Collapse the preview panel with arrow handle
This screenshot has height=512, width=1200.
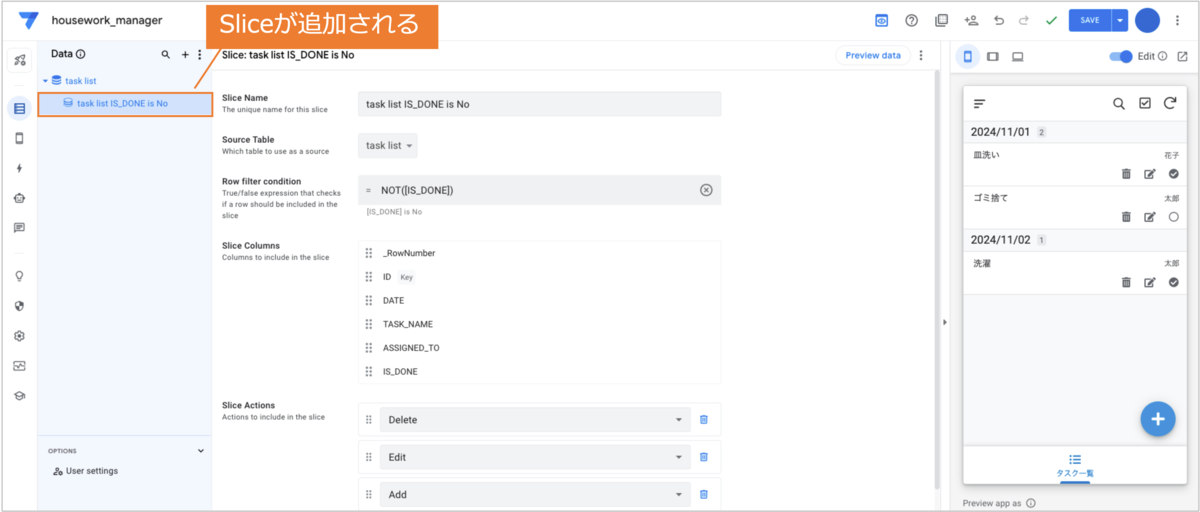[x=945, y=322]
